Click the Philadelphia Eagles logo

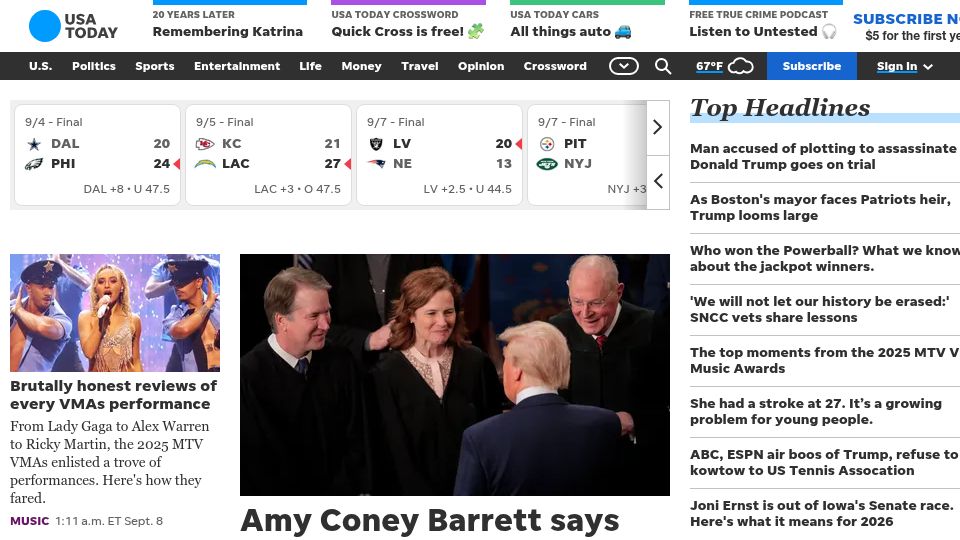click(x=34, y=163)
